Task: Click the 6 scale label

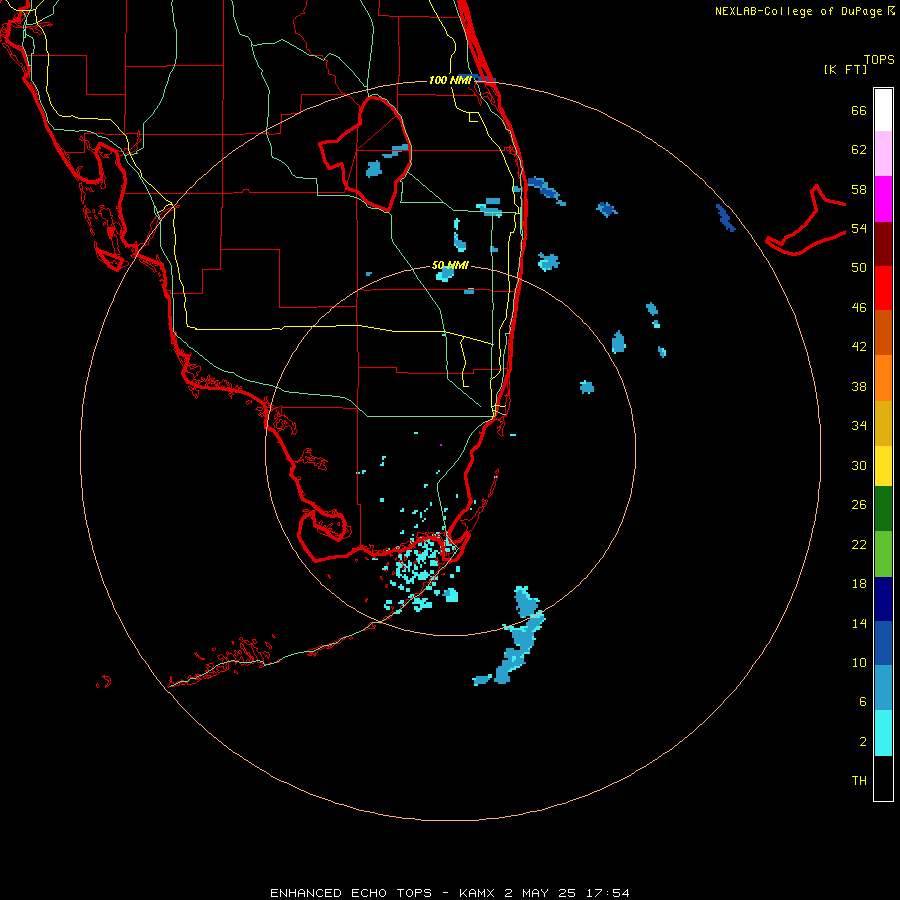Action: click(863, 702)
